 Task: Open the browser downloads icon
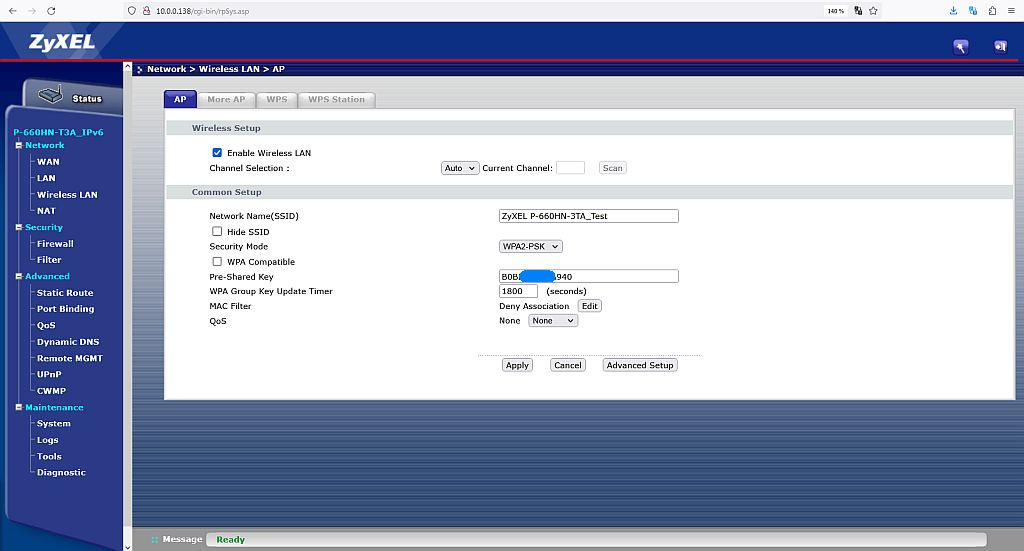(x=953, y=10)
